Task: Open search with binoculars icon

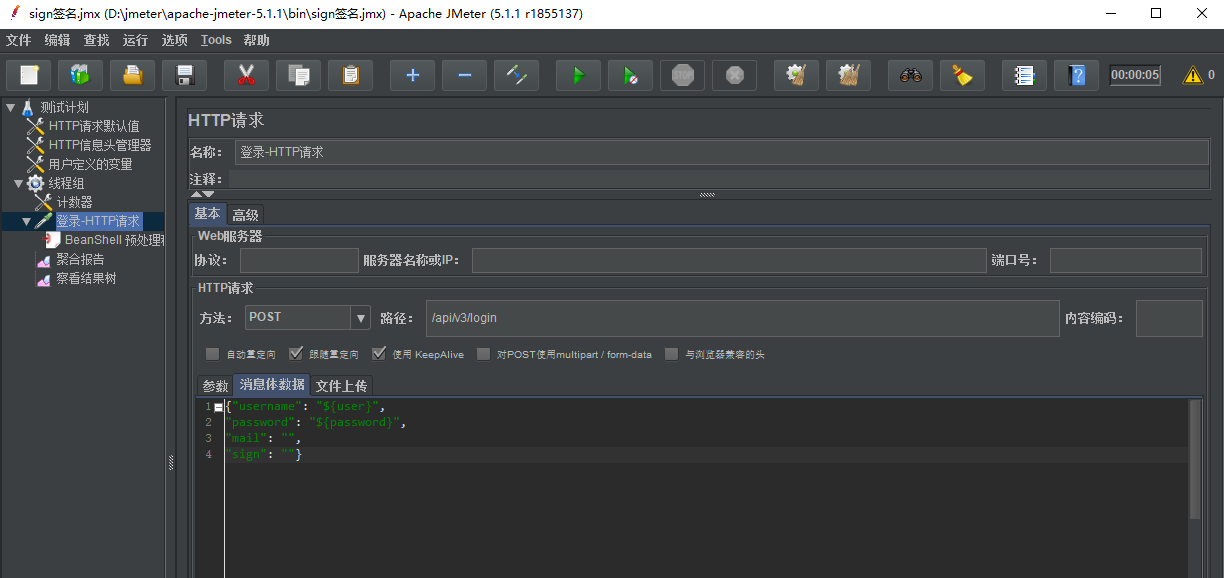Action: [x=910, y=75]
